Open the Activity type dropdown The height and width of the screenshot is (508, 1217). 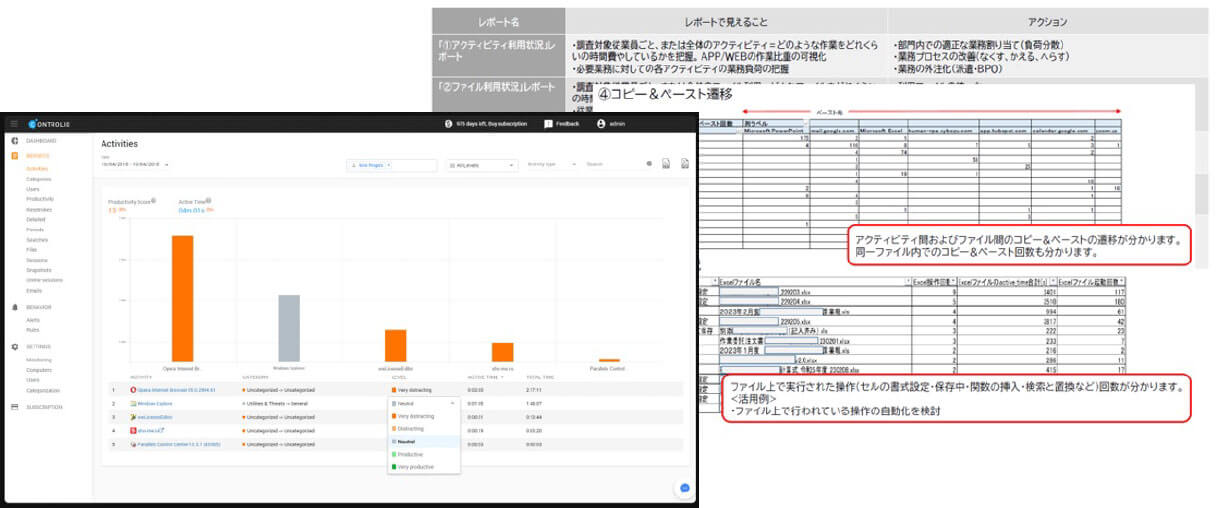551,164
